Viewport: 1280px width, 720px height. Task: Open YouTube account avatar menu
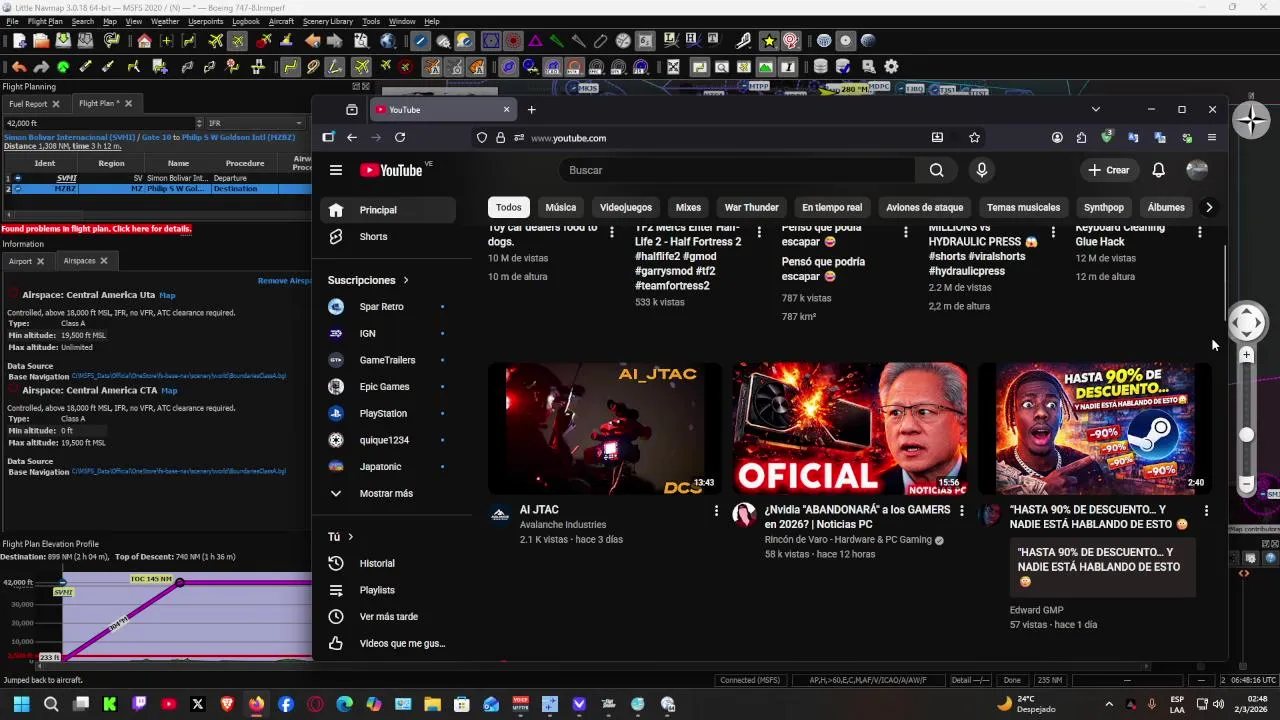[x=1197, y=170]
